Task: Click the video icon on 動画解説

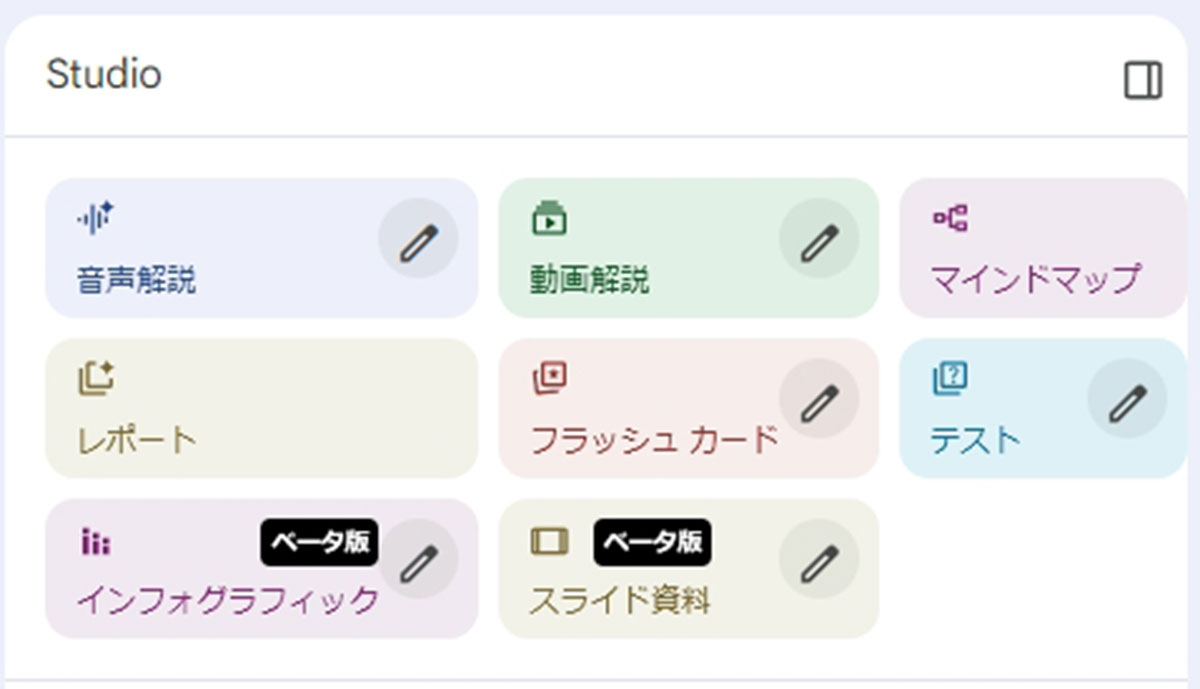Action: [549, 218]
